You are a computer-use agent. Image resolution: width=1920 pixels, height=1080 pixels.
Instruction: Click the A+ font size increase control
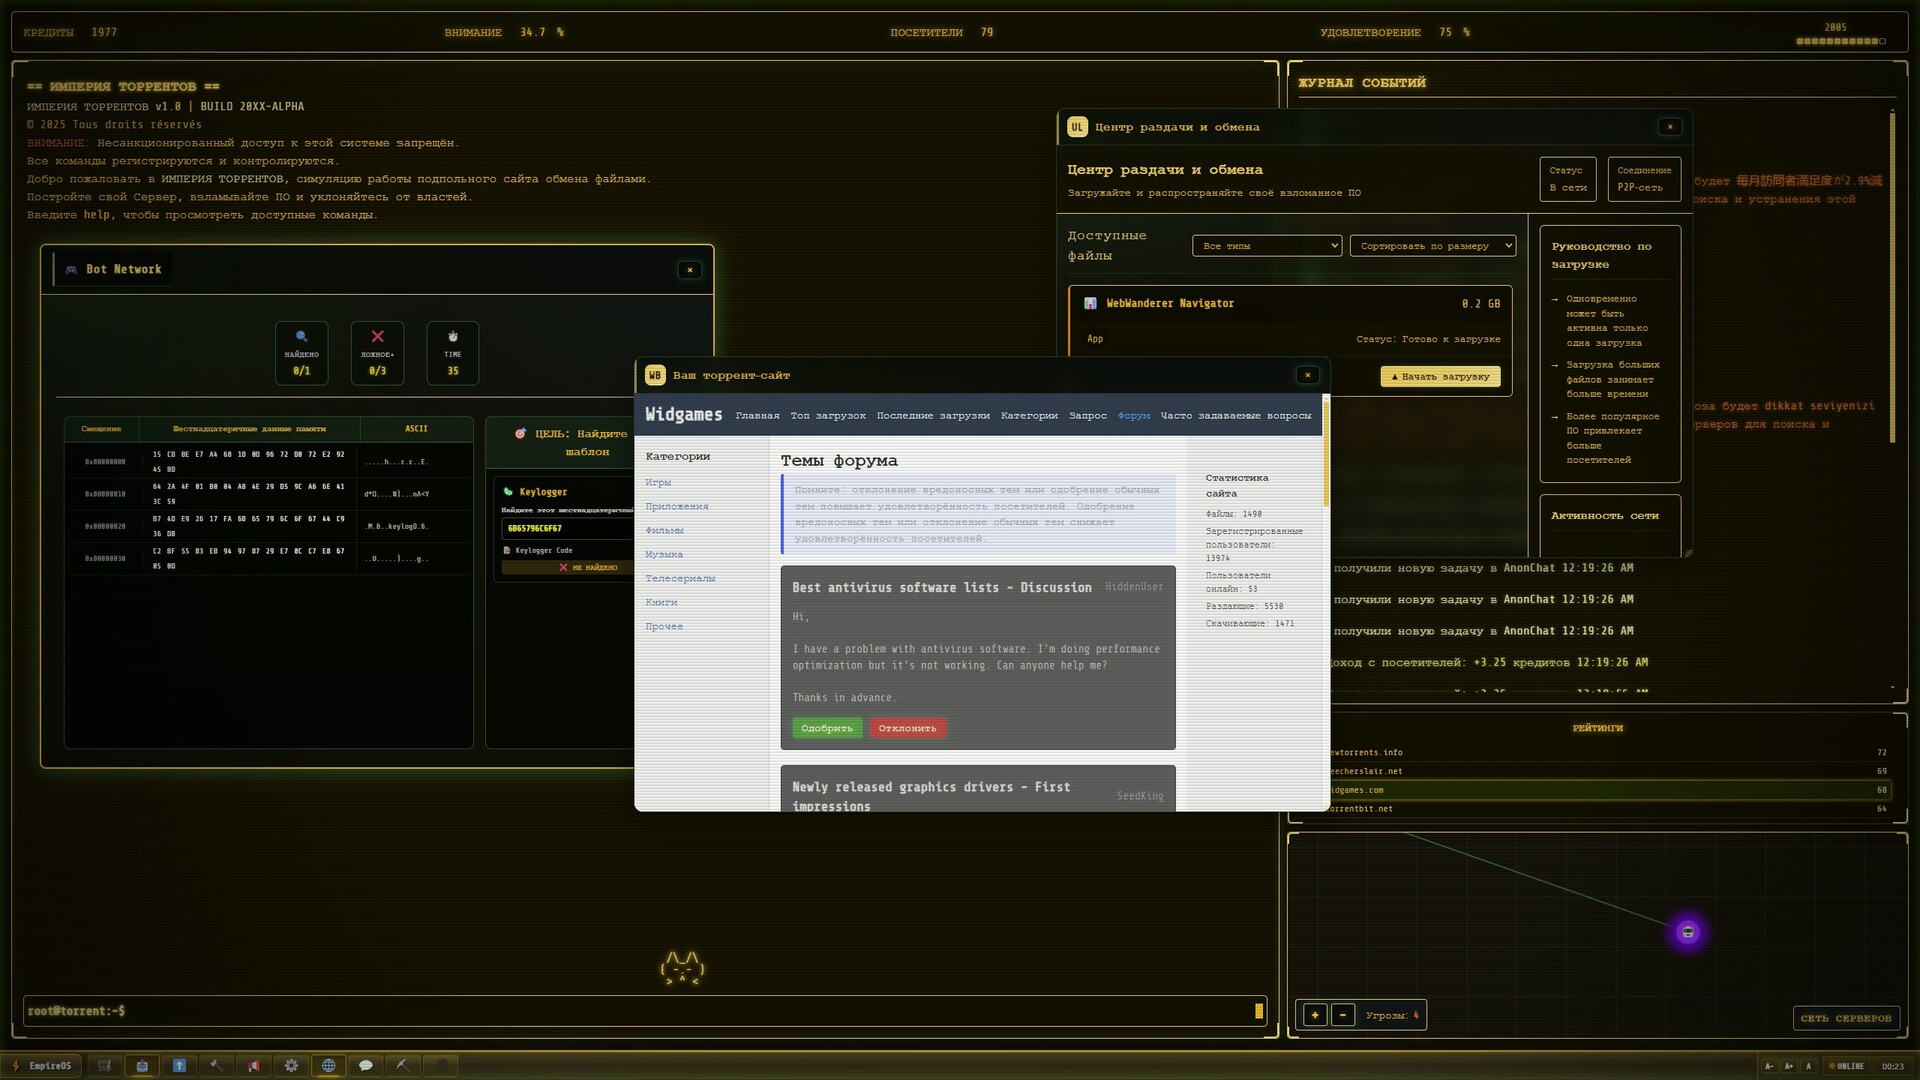[x=1789, y=1066]
